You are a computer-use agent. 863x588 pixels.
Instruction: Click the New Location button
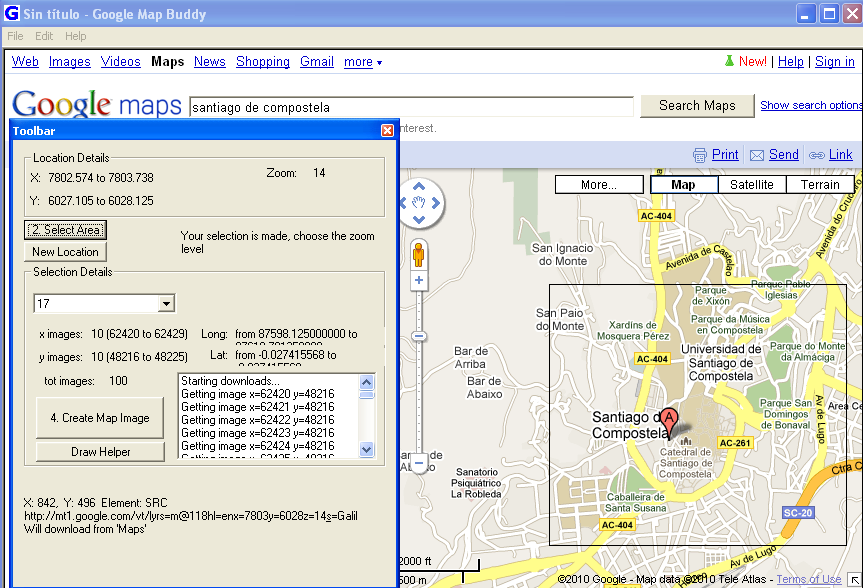point(65,252)
